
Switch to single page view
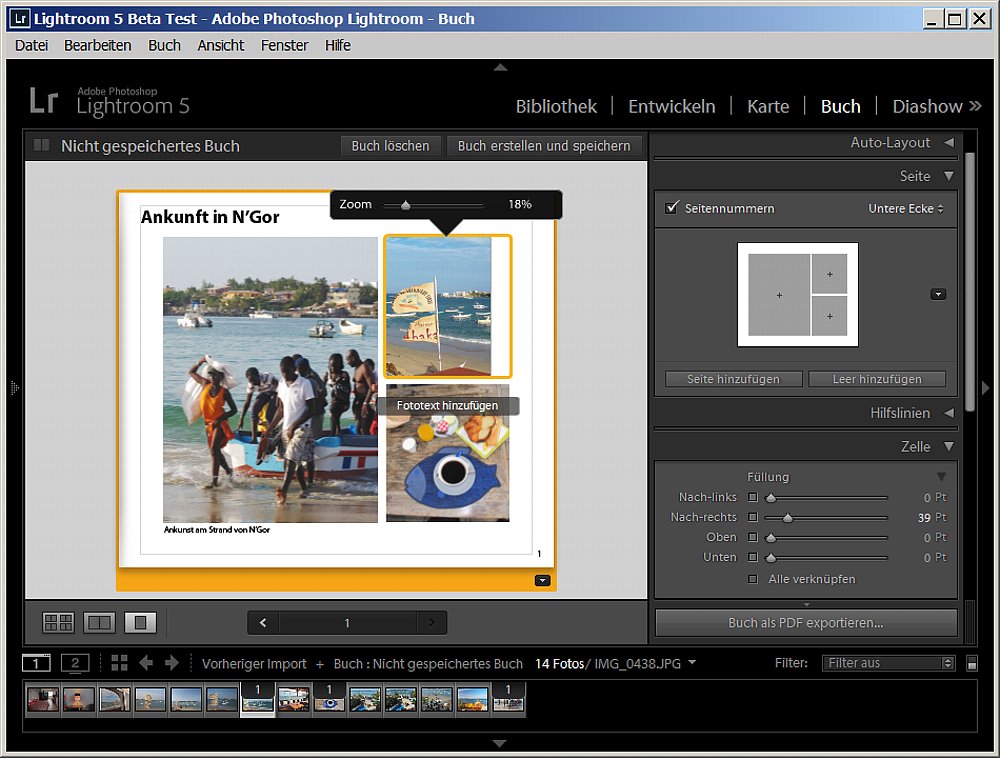pyautogui.click(x=140, y=622)
